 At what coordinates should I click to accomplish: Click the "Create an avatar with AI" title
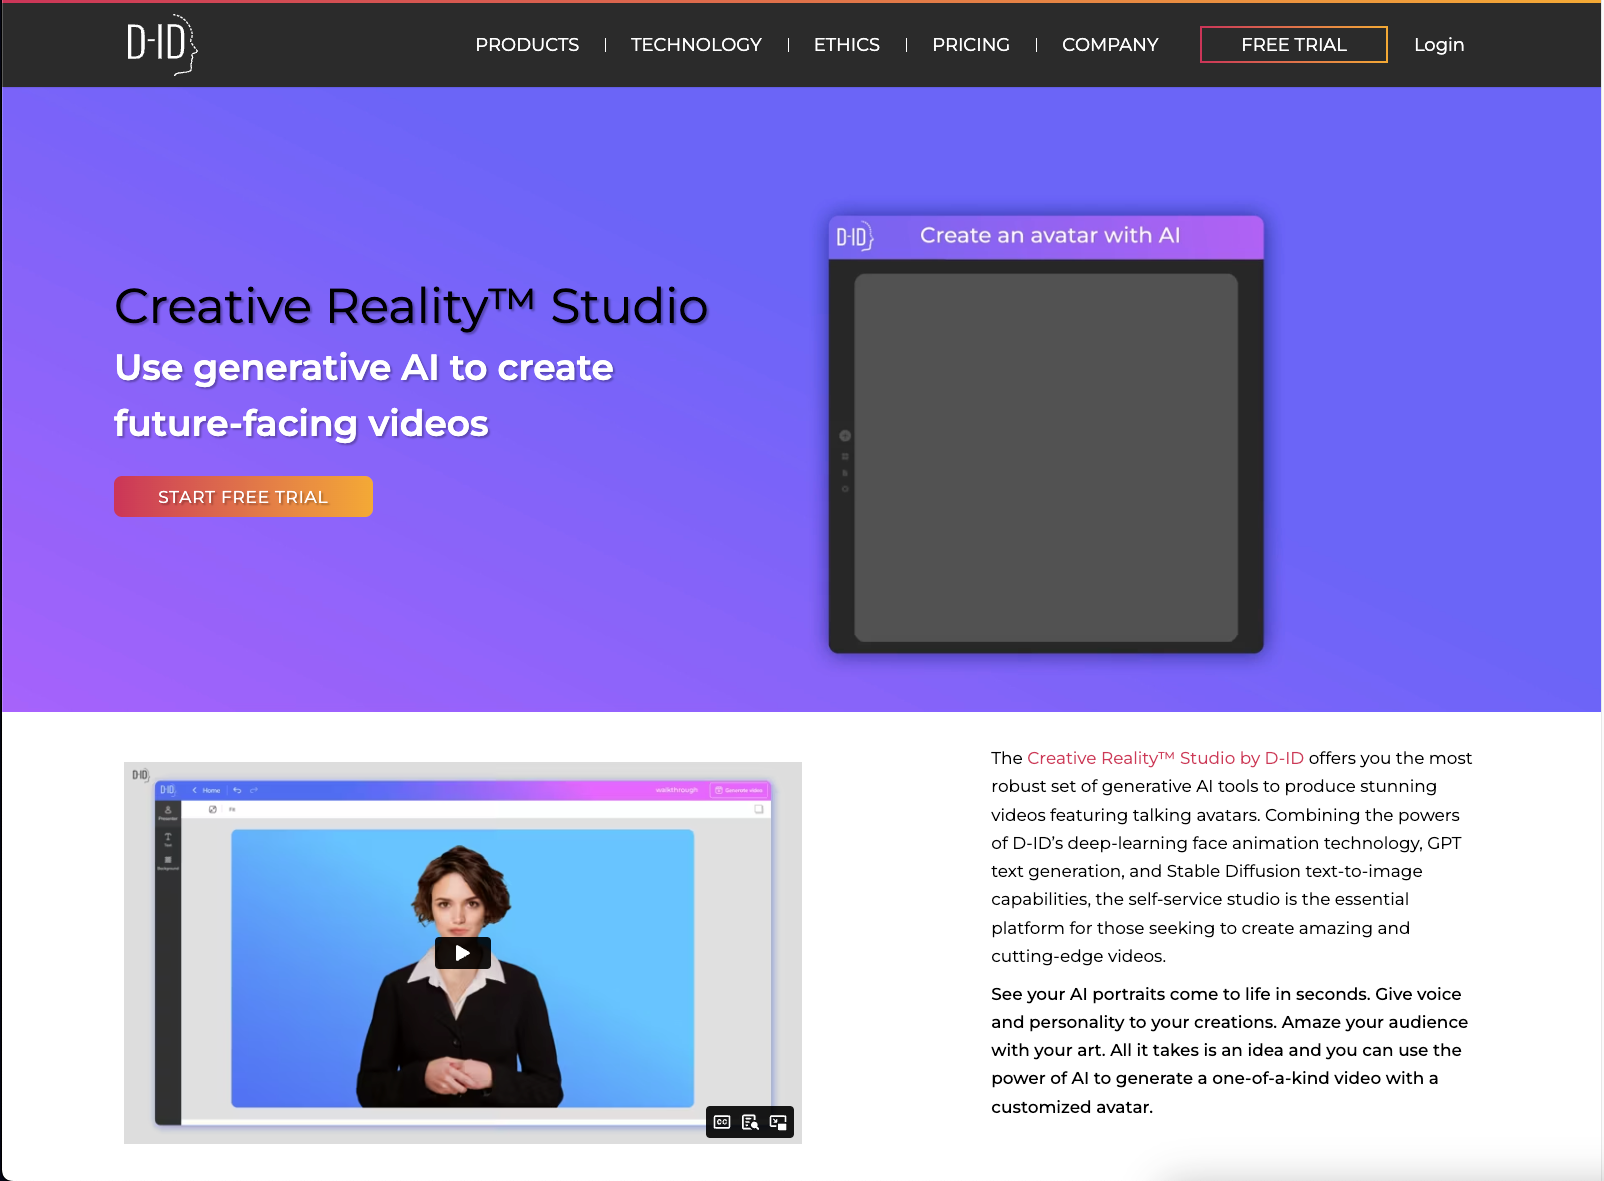click(x=1050, y=236)
